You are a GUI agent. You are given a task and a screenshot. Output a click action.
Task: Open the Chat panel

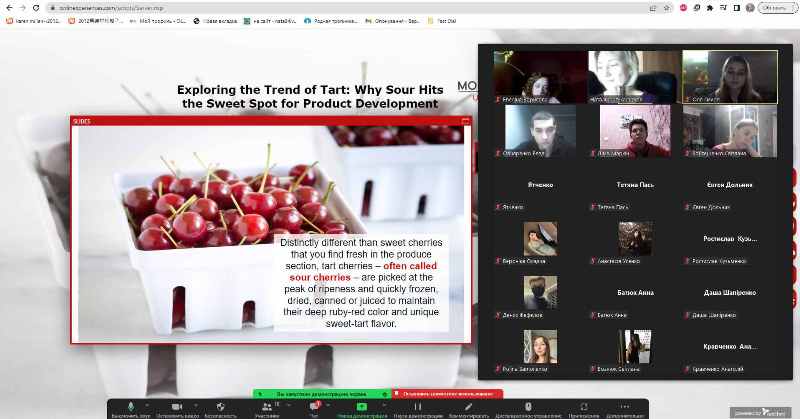point(314,409)
